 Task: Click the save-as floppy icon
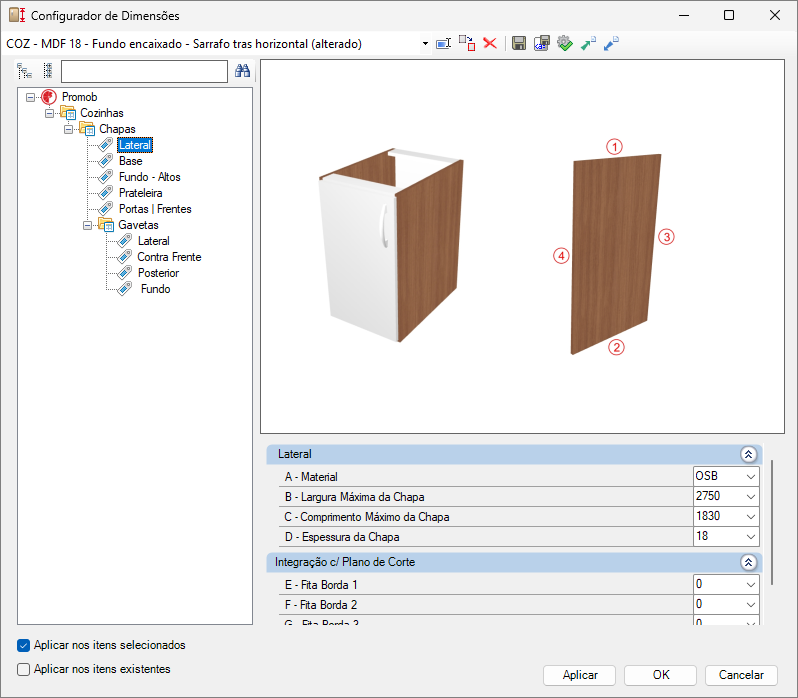pyautogui.click(x=542, y=43)
